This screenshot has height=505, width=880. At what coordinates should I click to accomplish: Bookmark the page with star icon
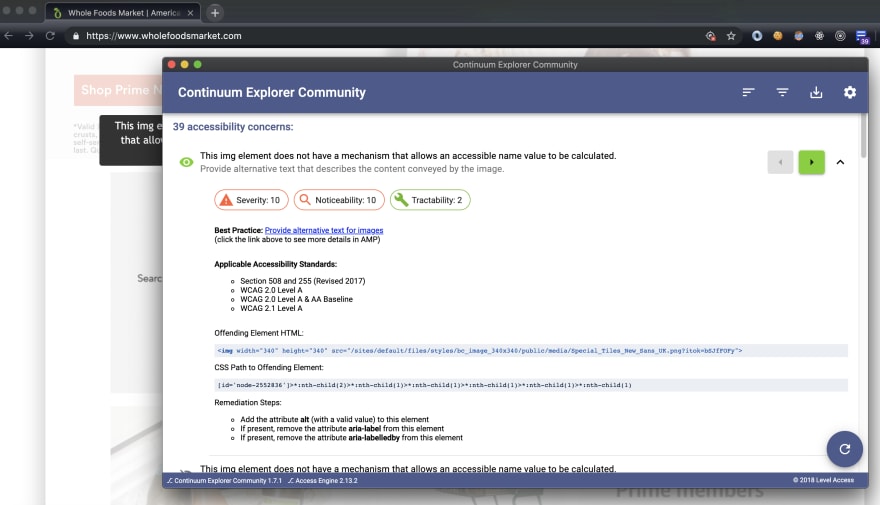pos(731,36)
